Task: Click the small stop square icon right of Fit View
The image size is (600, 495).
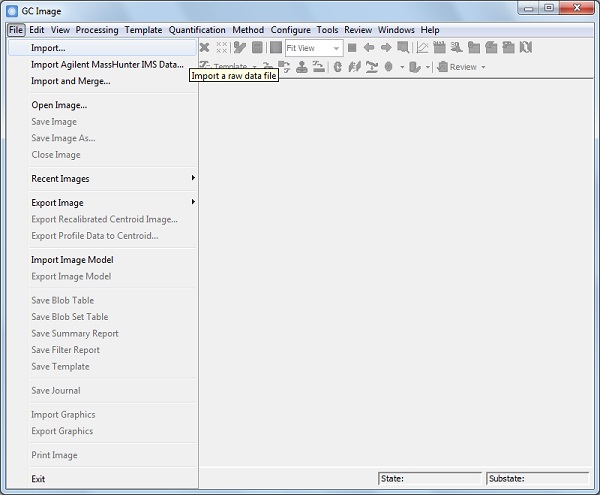Action: 352,47
